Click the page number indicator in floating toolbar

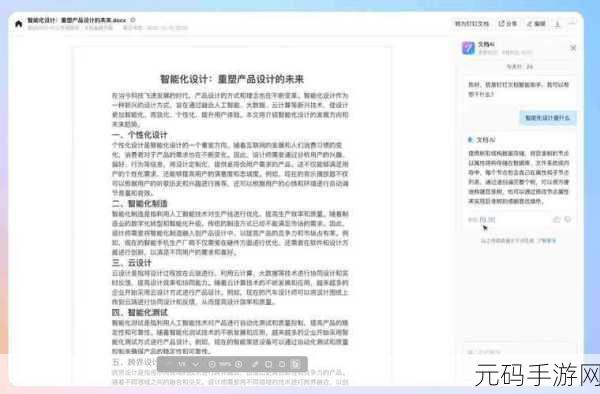click(x=182, y=364)
